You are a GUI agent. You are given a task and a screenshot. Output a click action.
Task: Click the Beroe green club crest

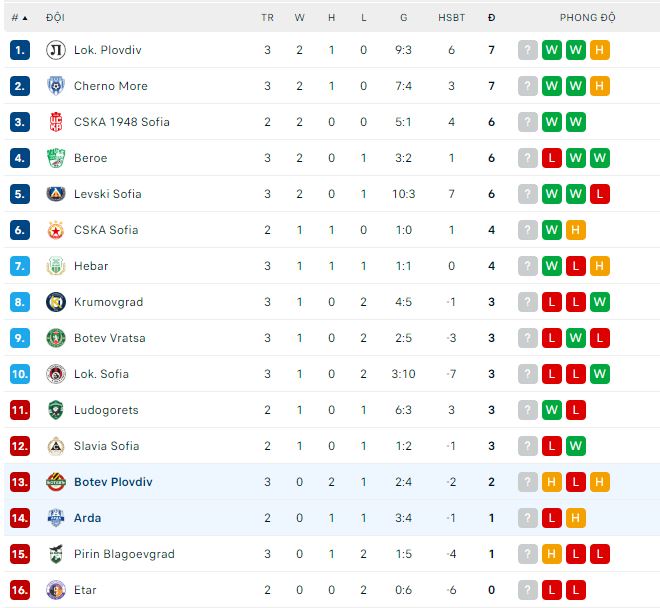coord(56,158)
